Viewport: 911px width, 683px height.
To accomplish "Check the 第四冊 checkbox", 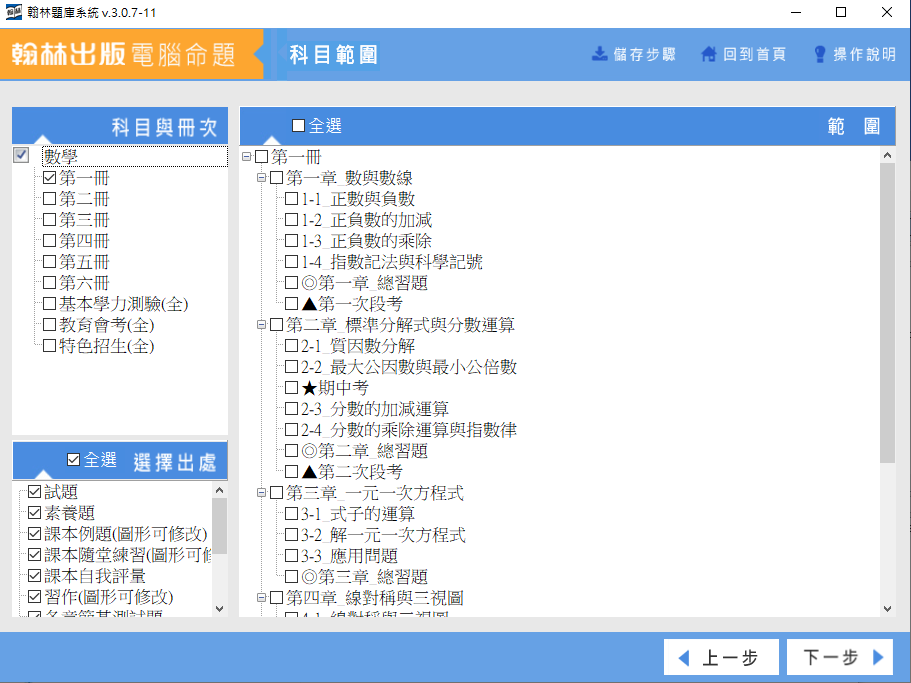I will [49, 240].
